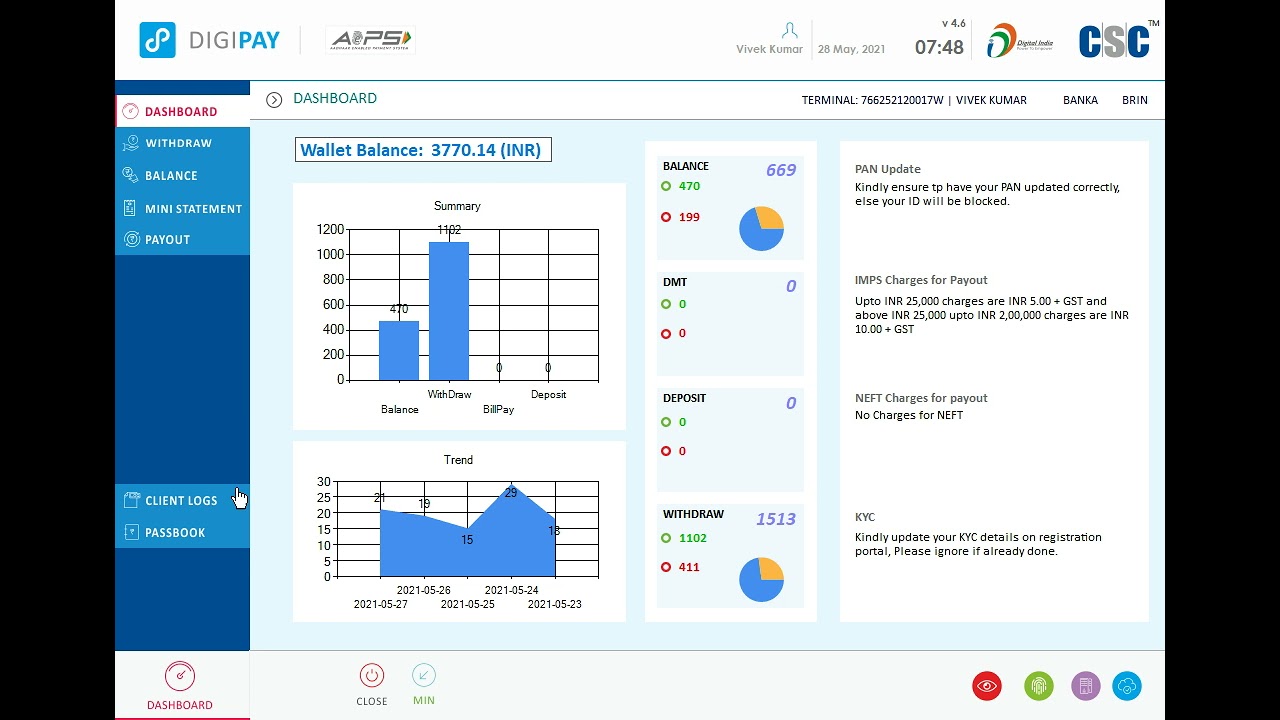Click the green fingerprint icon
1280x720 pixels.
(1039, 686)
